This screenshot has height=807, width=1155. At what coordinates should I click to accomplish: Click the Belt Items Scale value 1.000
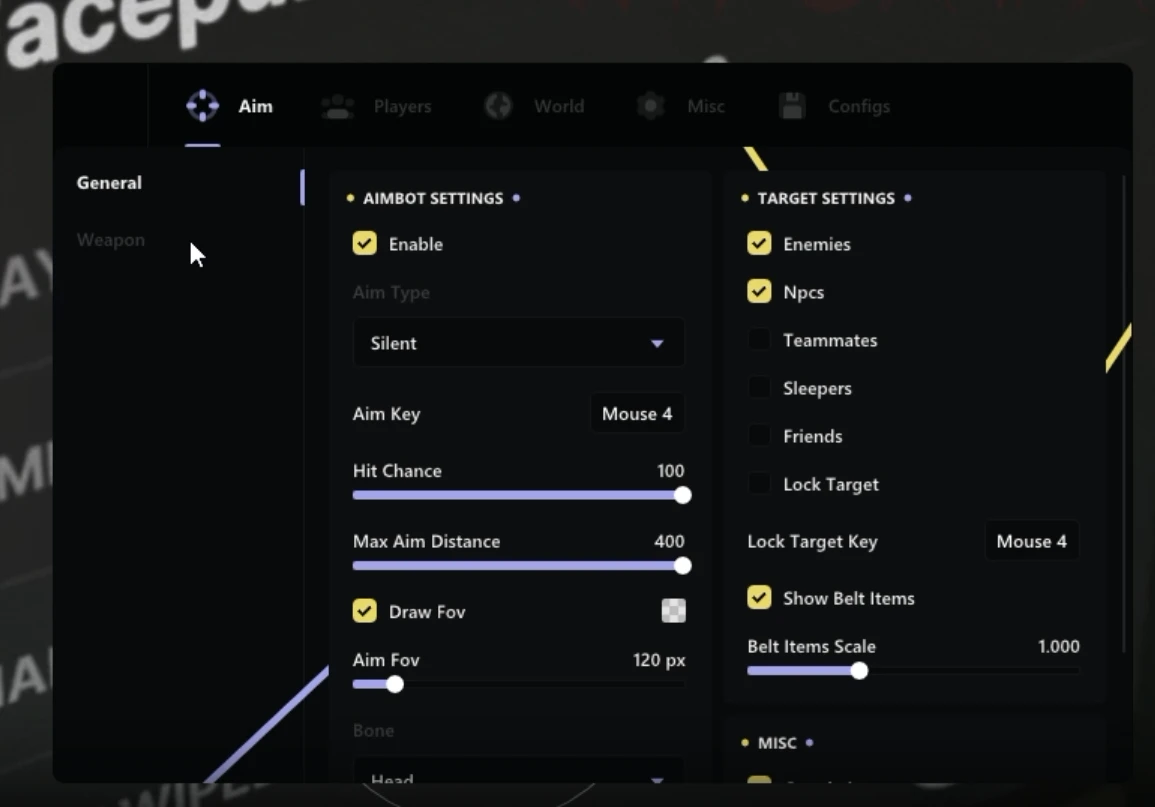pyautogui.click(x=1059, y=646)
